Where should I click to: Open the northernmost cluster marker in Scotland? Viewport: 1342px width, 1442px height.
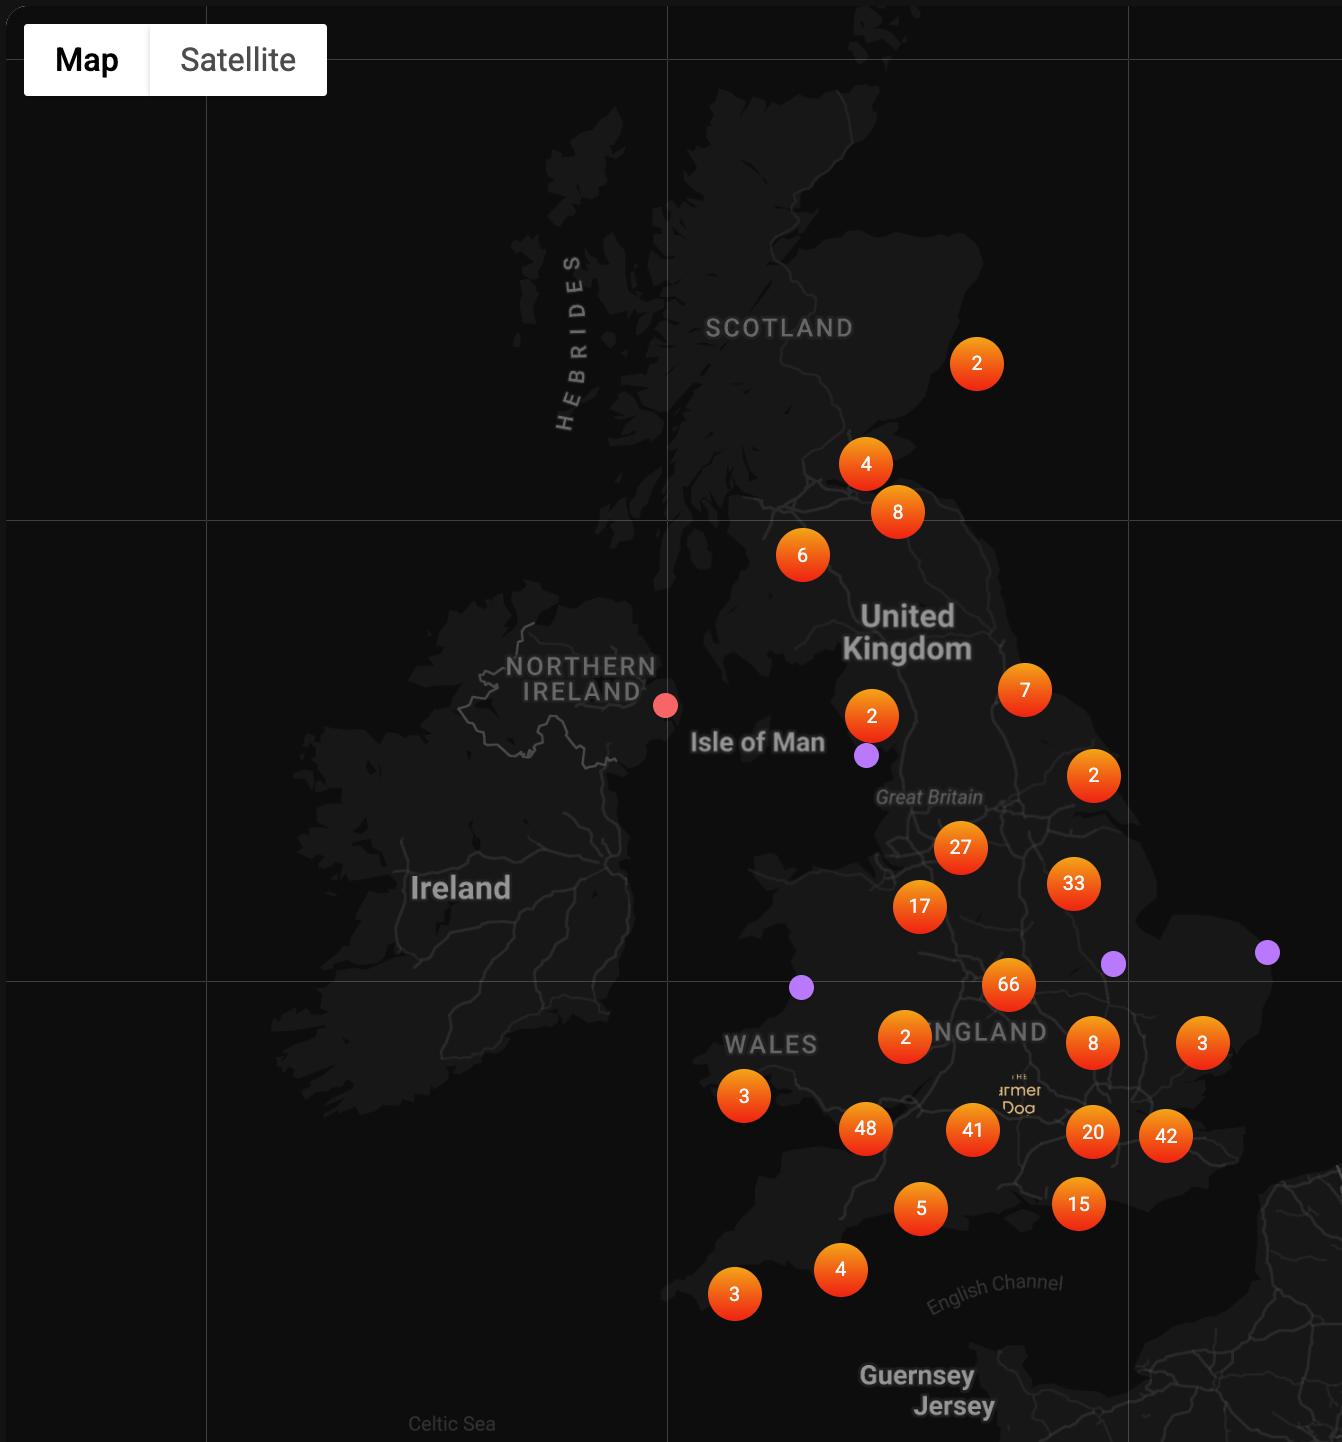pos(977,364)
